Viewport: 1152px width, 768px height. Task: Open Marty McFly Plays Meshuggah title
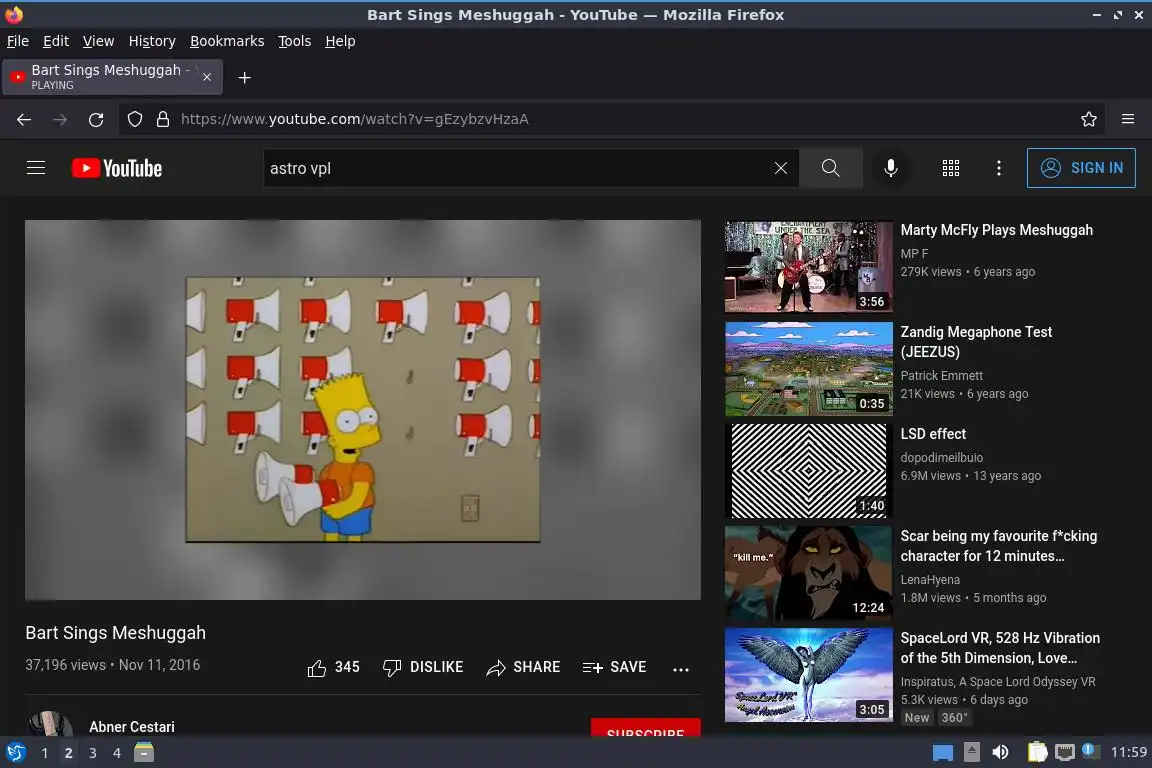[996, 230]
